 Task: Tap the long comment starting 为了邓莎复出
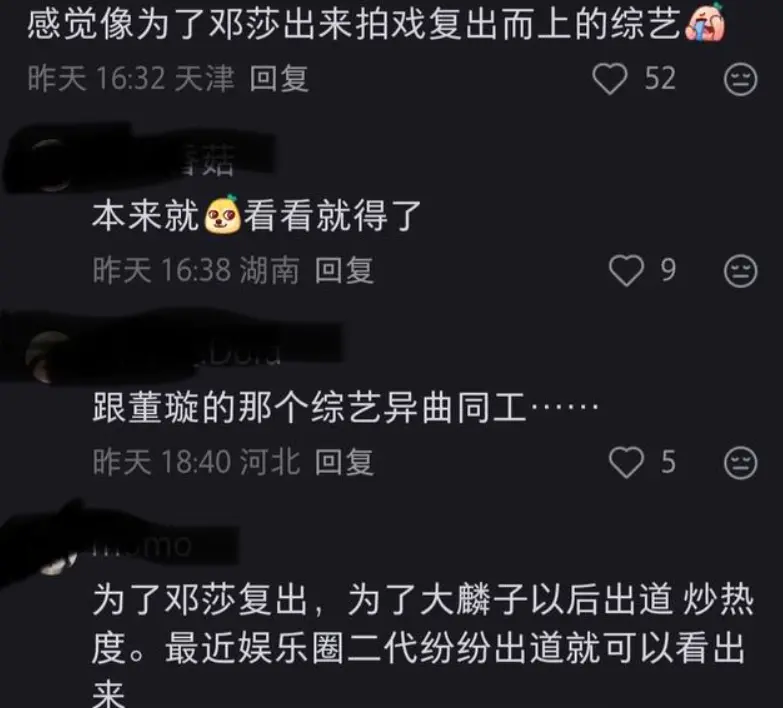pyautogui.click(x=422, y=642)
